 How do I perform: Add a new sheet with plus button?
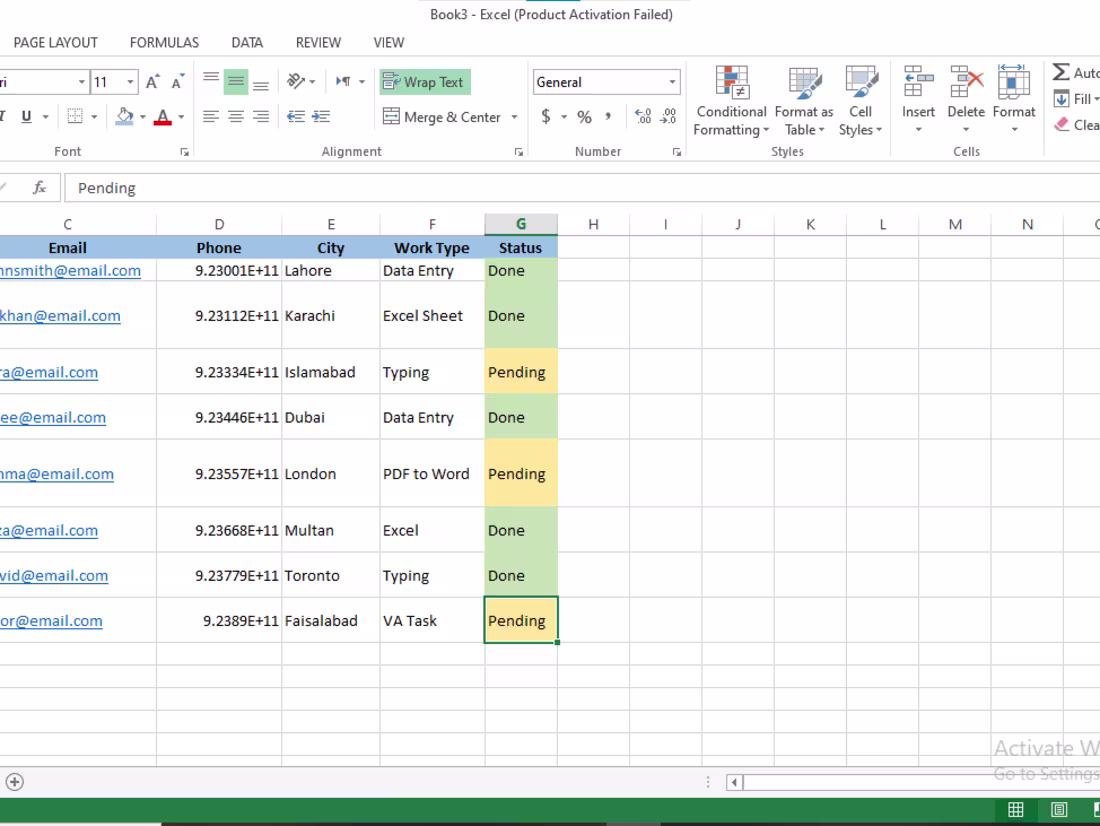[x=15, y=782]
